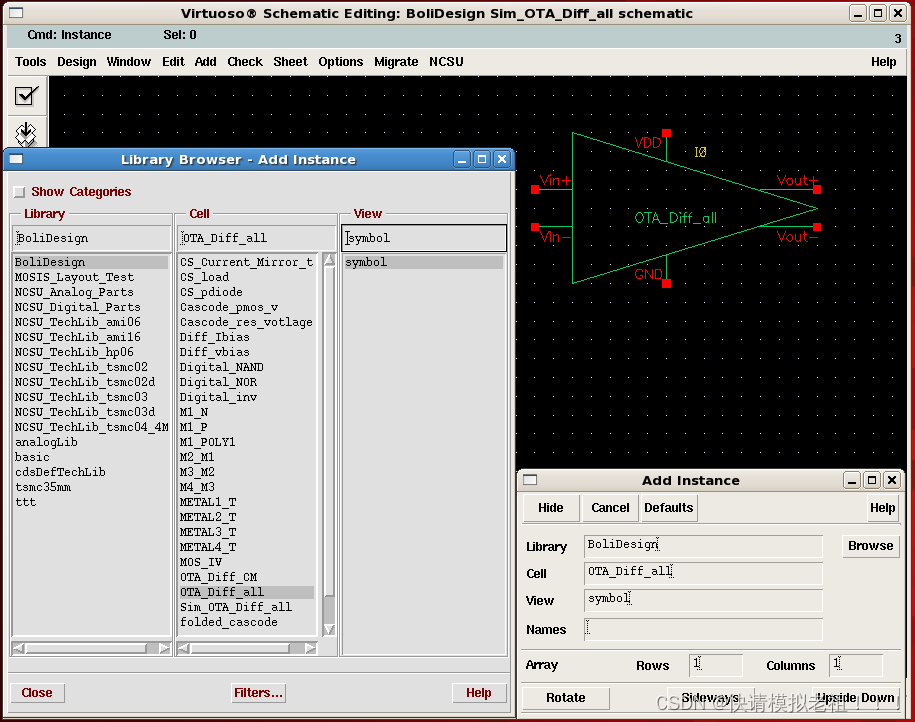Open Virtuoso main window menu icon in title bar
The image size is (915, 722).
coord(16,12)
